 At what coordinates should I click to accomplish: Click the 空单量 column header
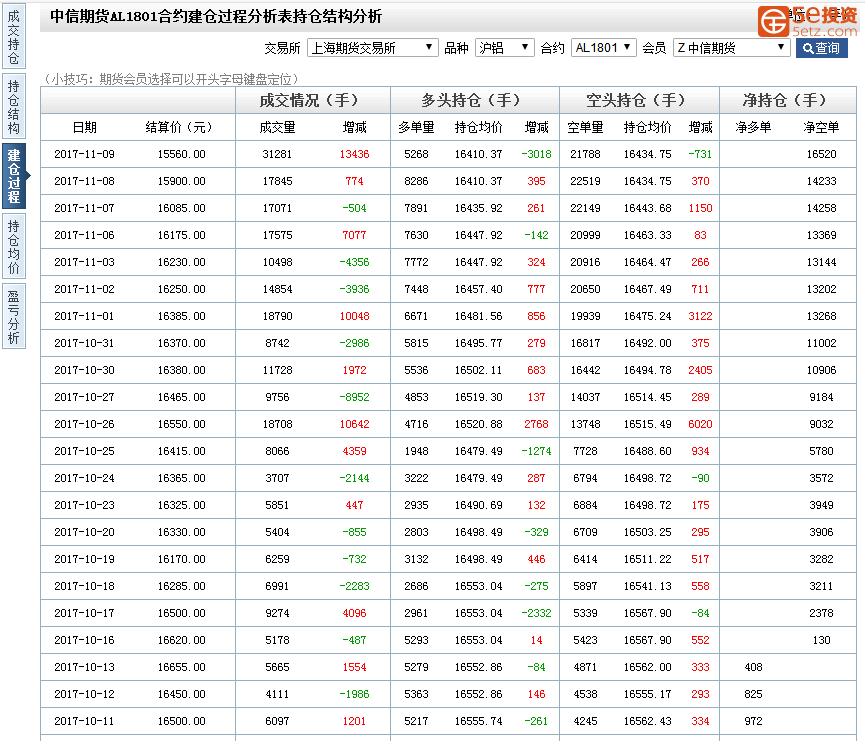585,127
